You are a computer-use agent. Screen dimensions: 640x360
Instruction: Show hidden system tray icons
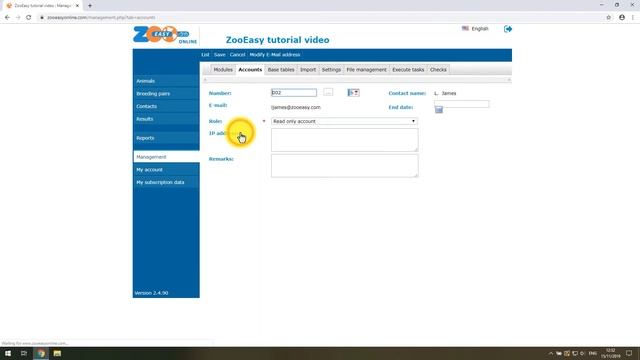click(x=551, y=353)
